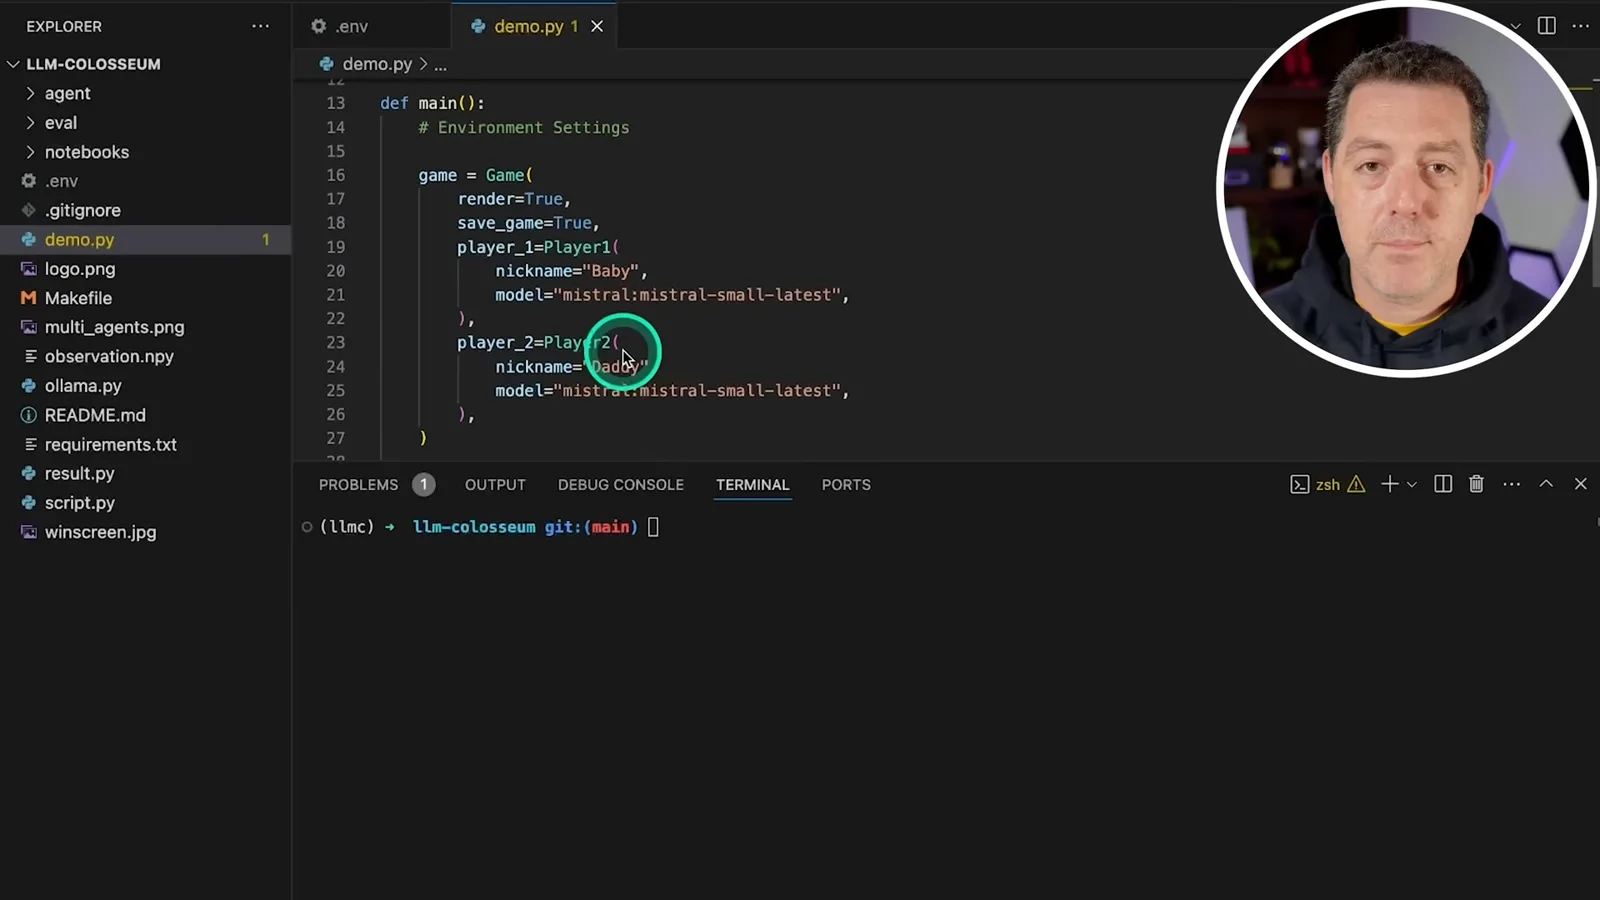Select demo.py in file explorer
The image size is (1600, 900).
[145, 239]
